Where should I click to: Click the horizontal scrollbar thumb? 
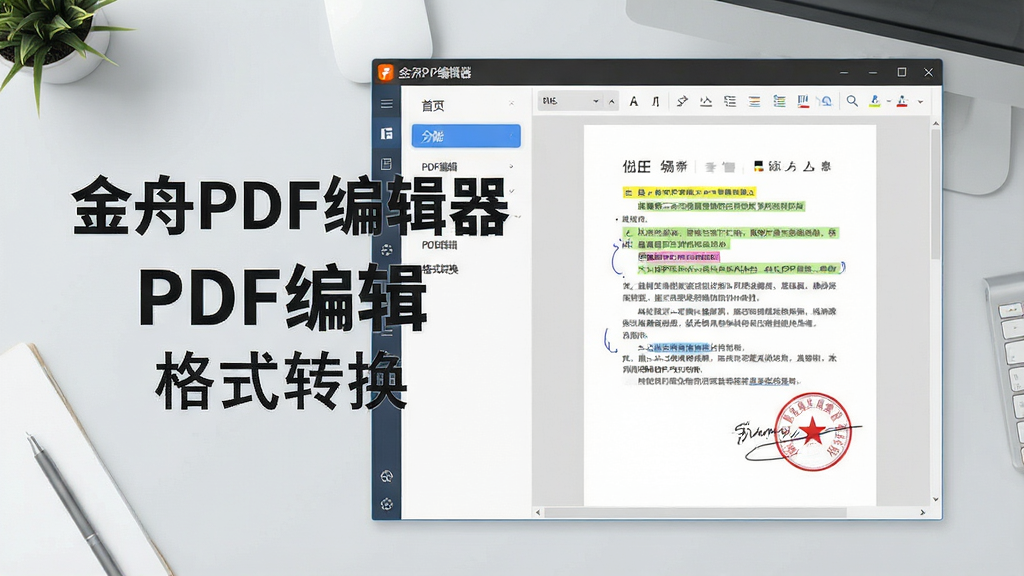pos(696,513)
